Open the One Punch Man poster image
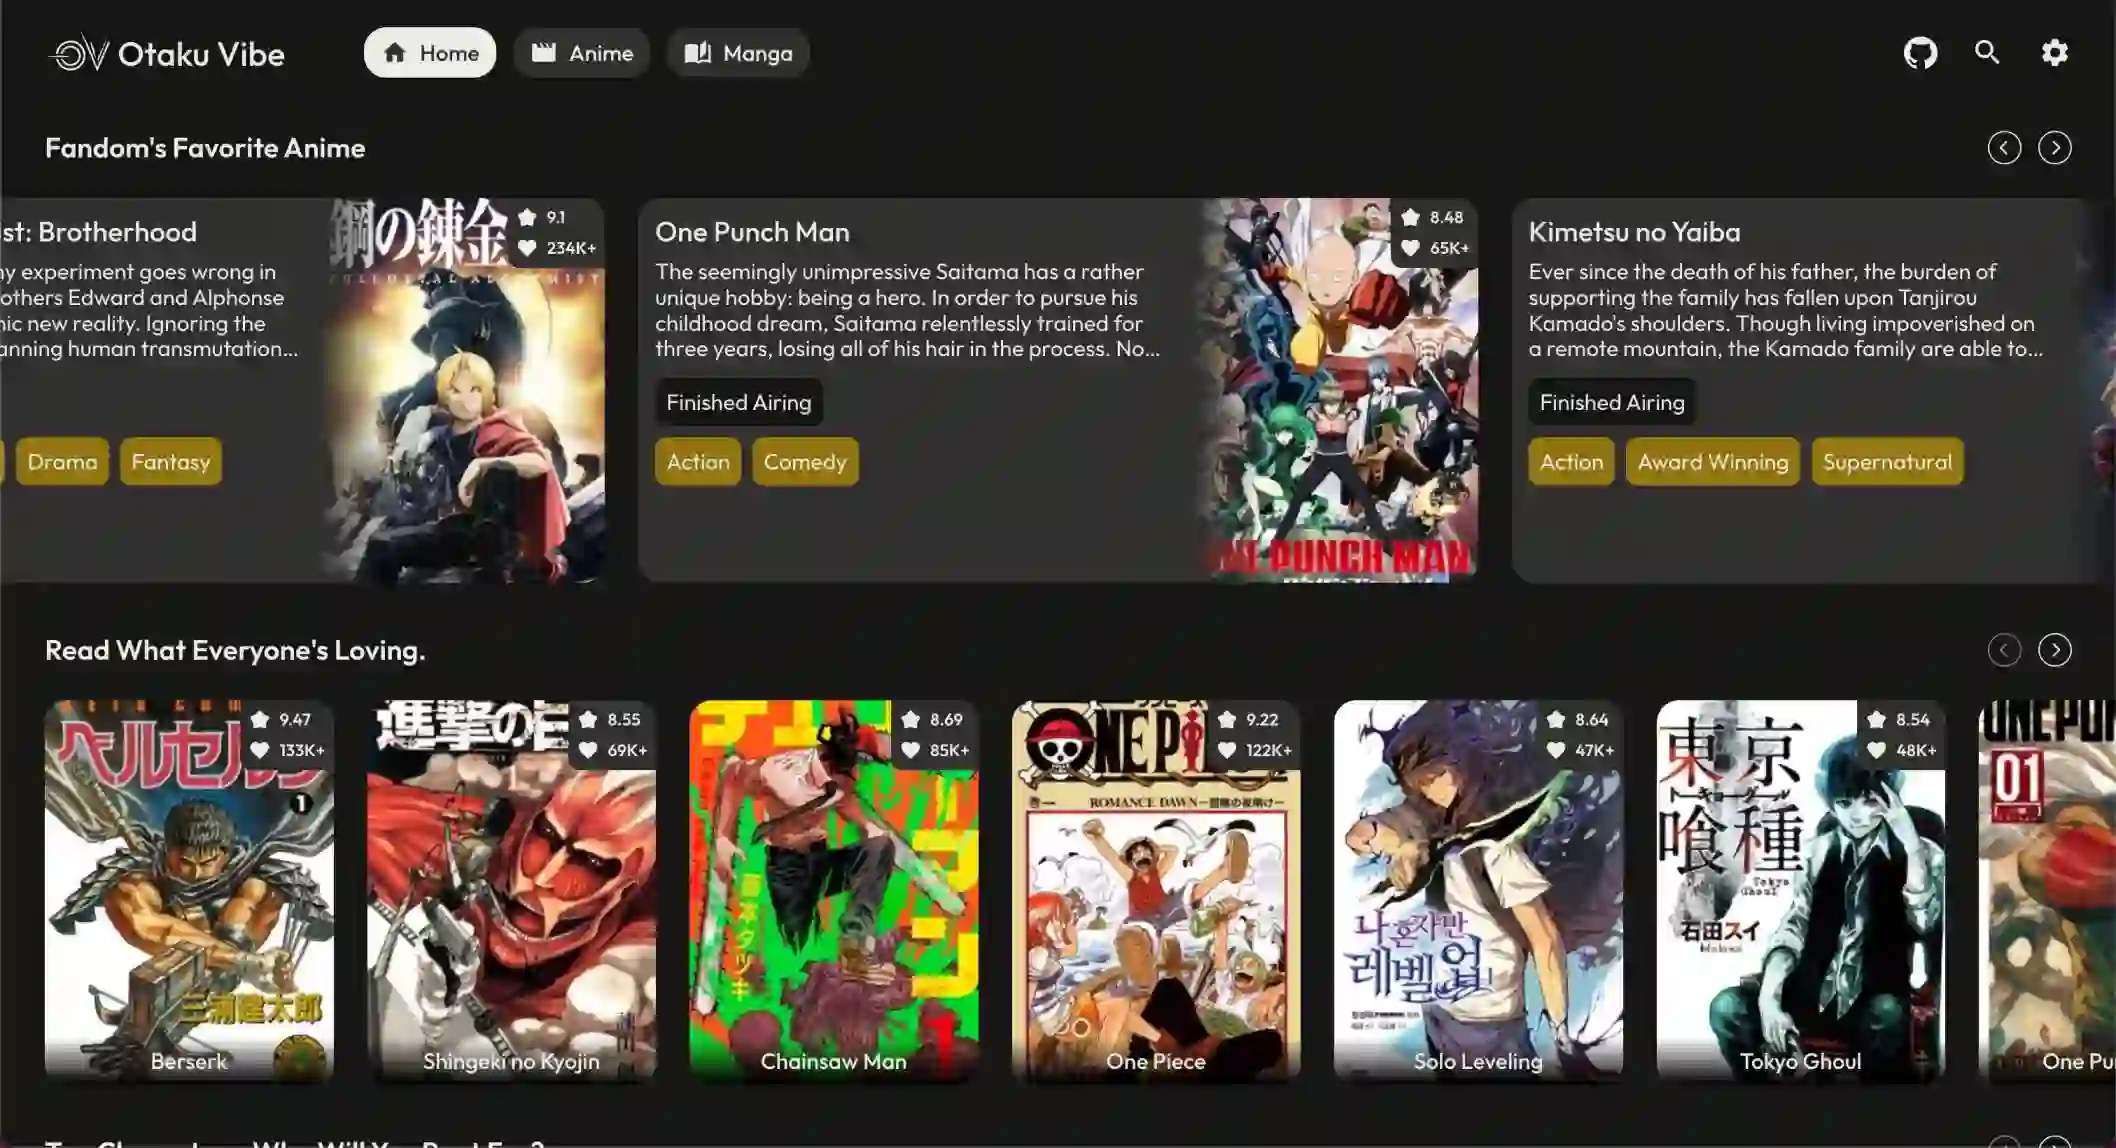Screen dimensions: 2116x1148 [1338, 390]
